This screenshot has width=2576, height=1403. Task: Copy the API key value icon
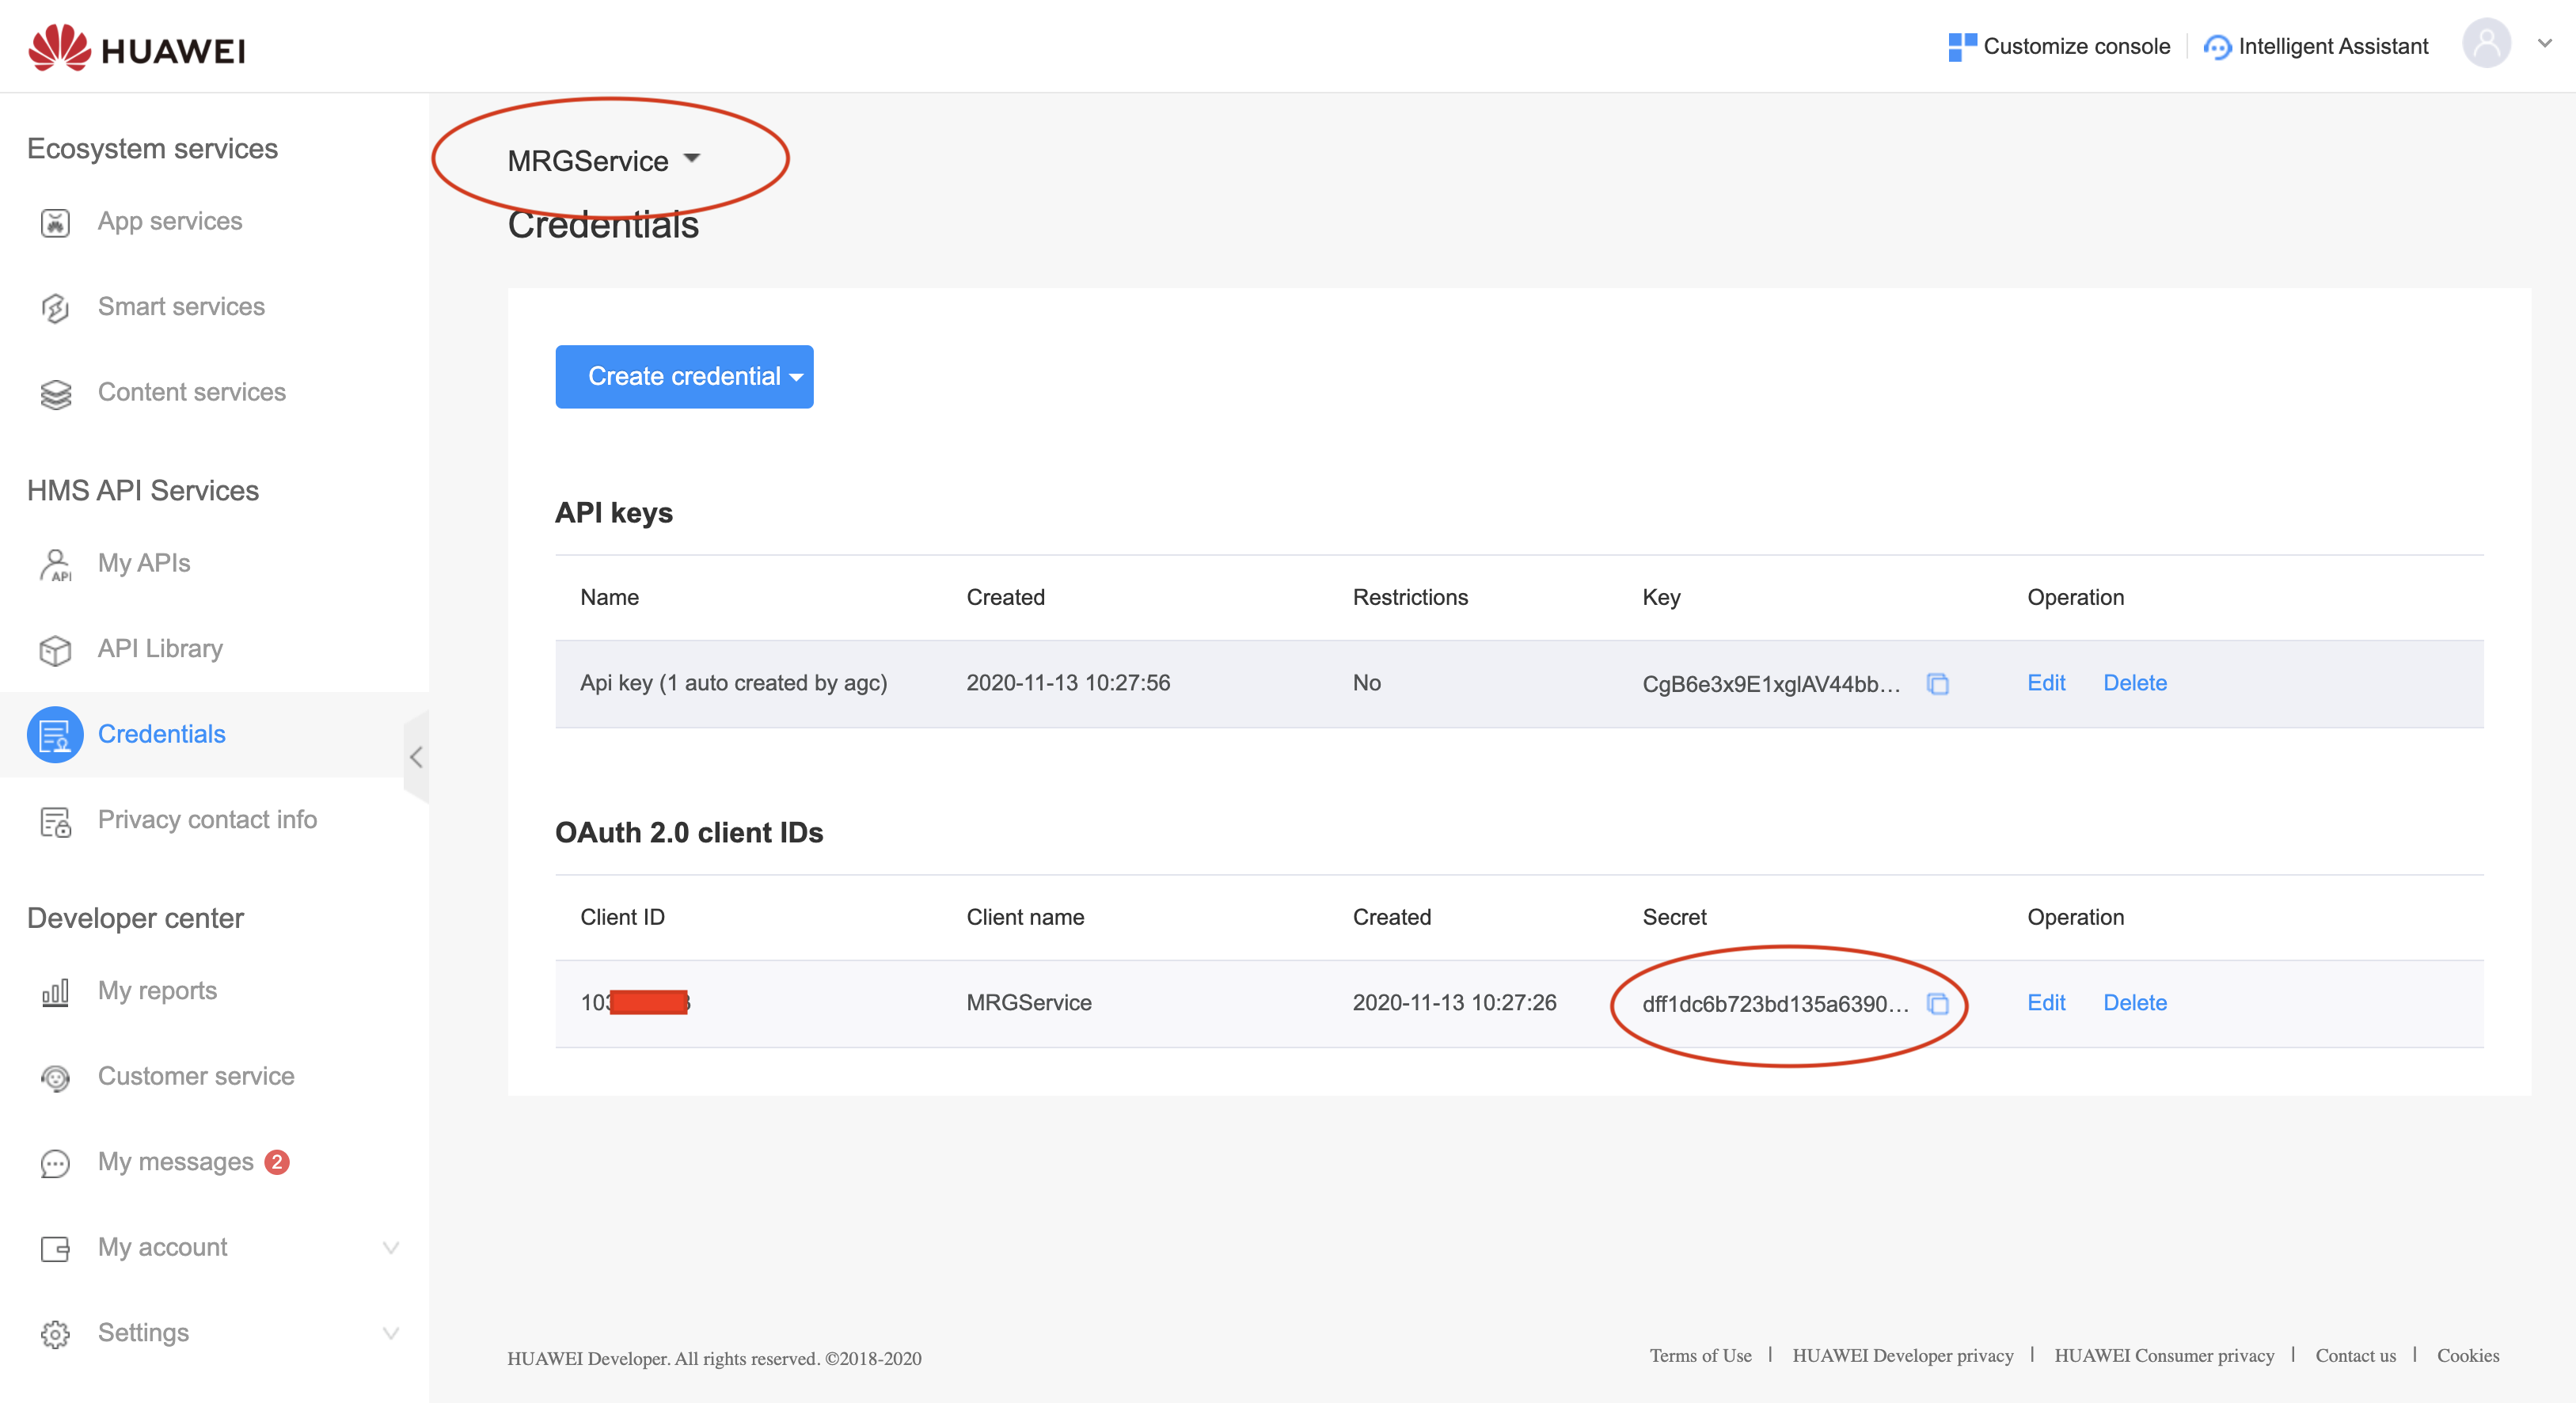[1937, 684]
